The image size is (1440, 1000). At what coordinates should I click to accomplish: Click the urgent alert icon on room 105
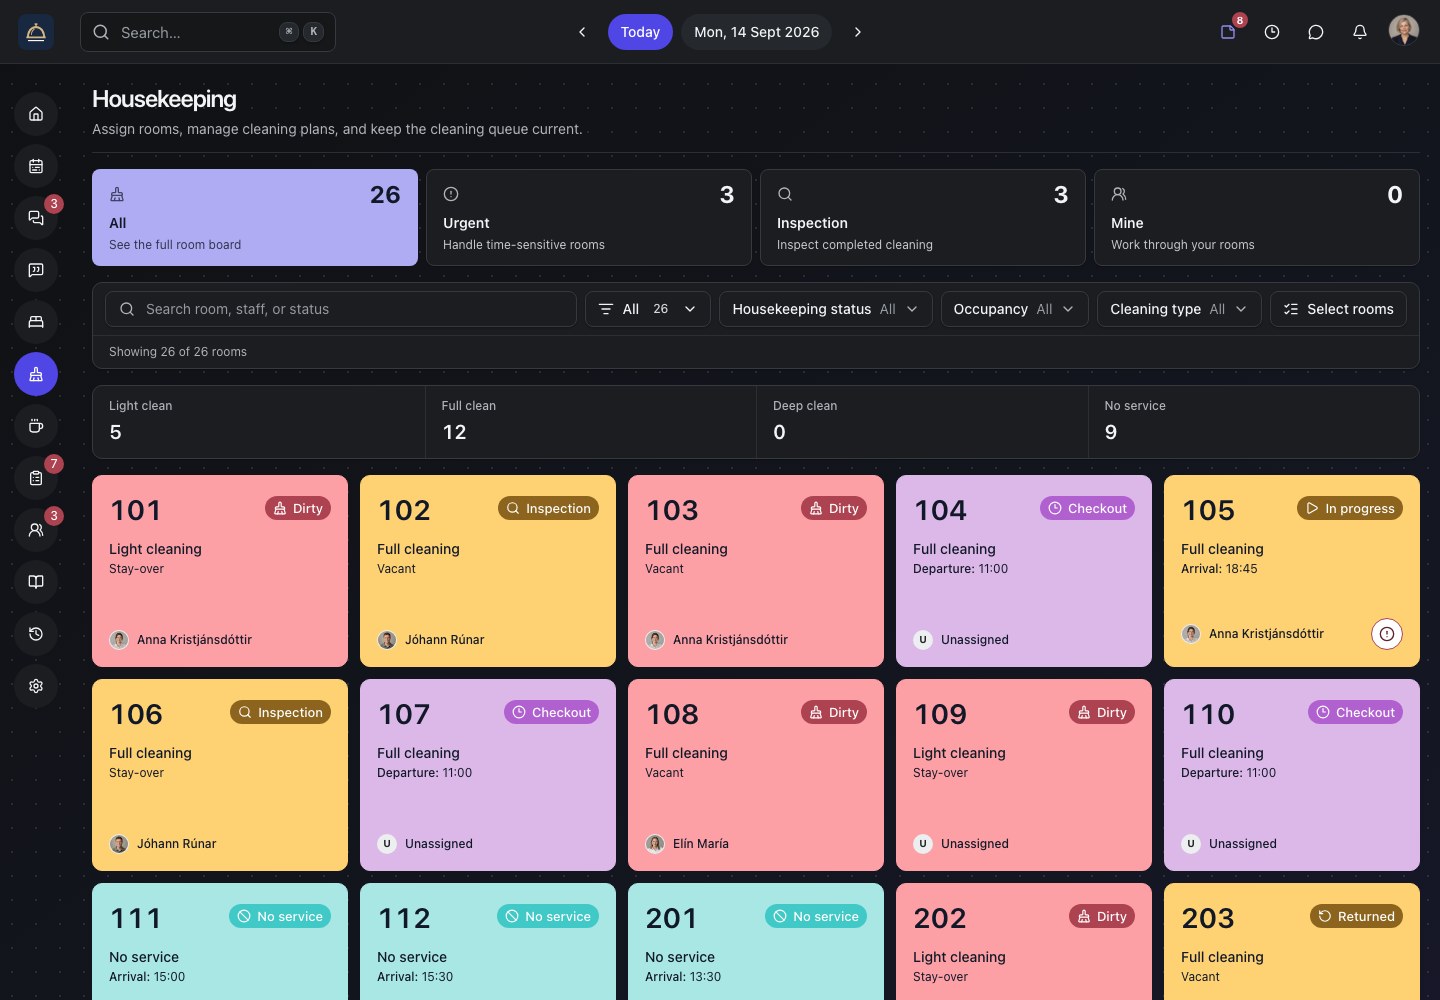pos(1387,634)
